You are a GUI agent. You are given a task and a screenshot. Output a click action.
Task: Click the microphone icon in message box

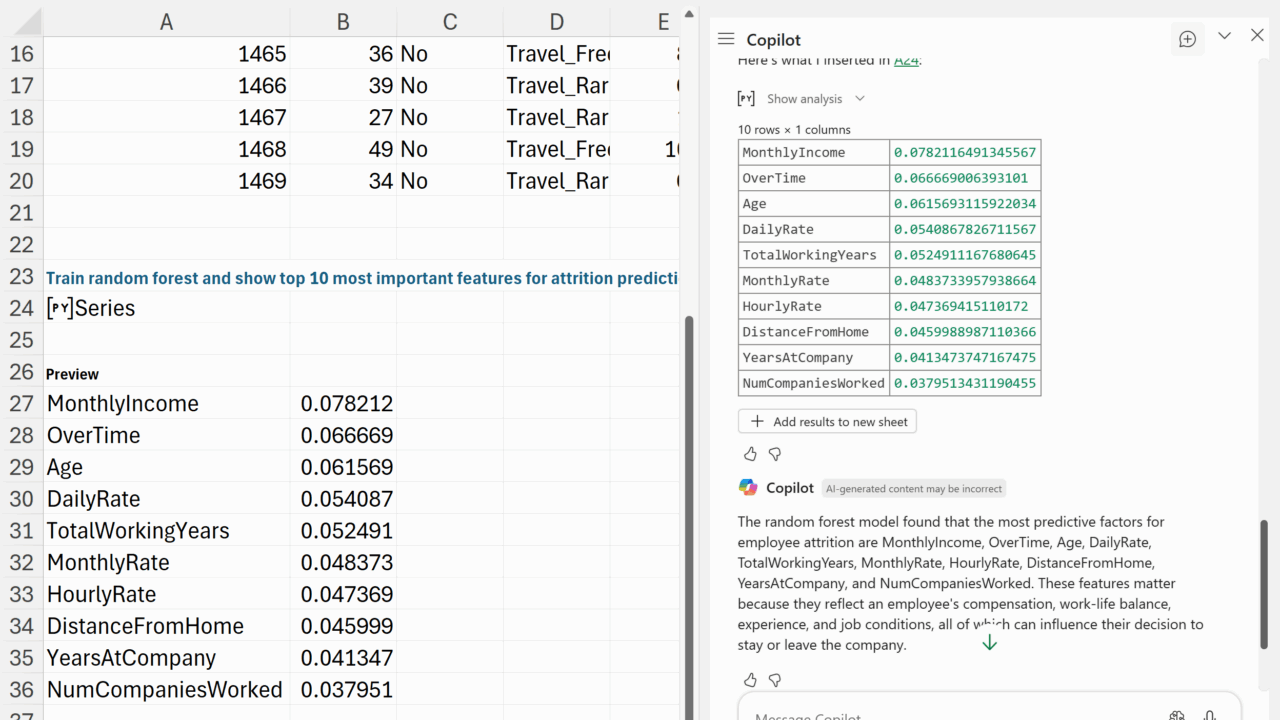pos(1210,715)
